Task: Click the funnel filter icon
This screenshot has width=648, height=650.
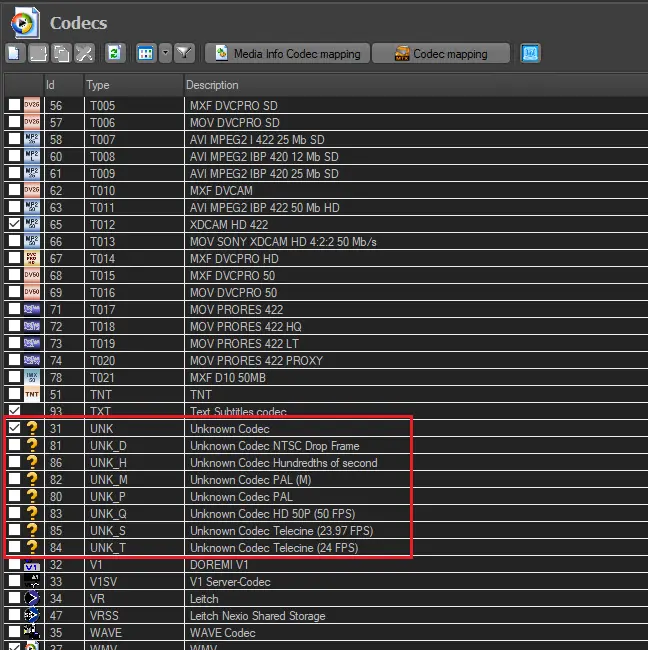Action: [184, 53]
